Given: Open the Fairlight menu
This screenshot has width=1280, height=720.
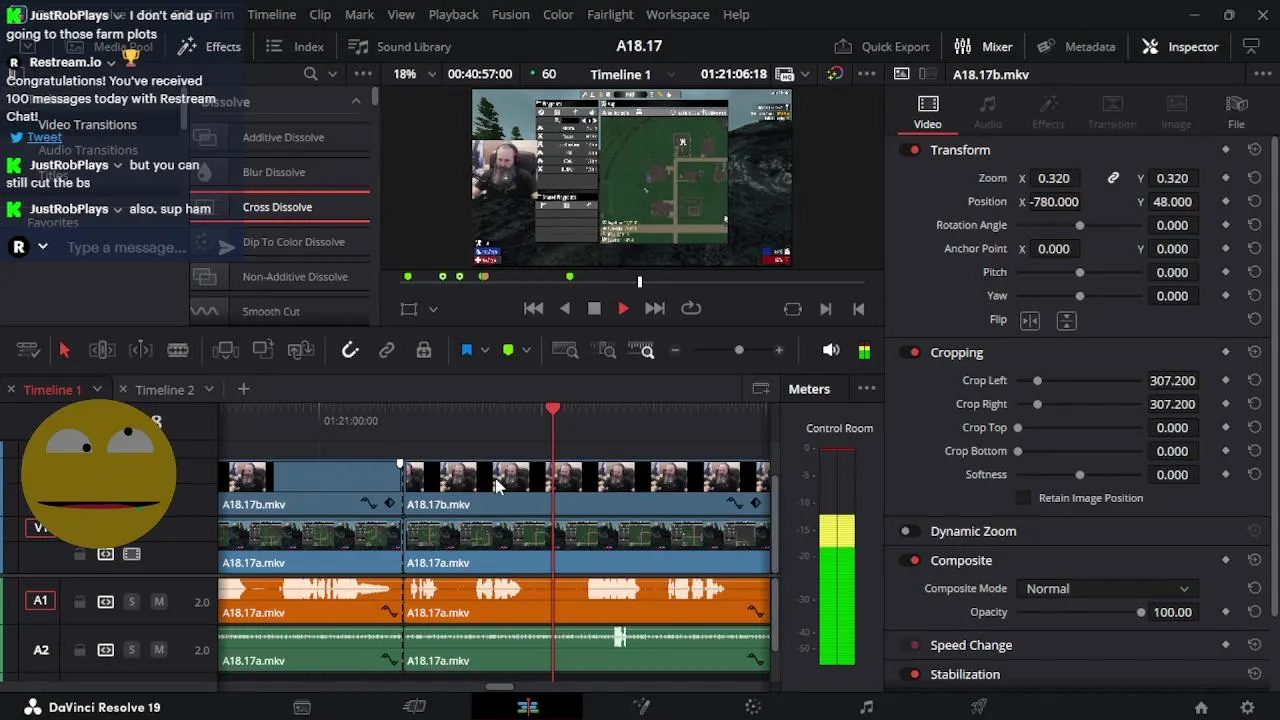Looking at the screenshot, I should pos(610,15).
